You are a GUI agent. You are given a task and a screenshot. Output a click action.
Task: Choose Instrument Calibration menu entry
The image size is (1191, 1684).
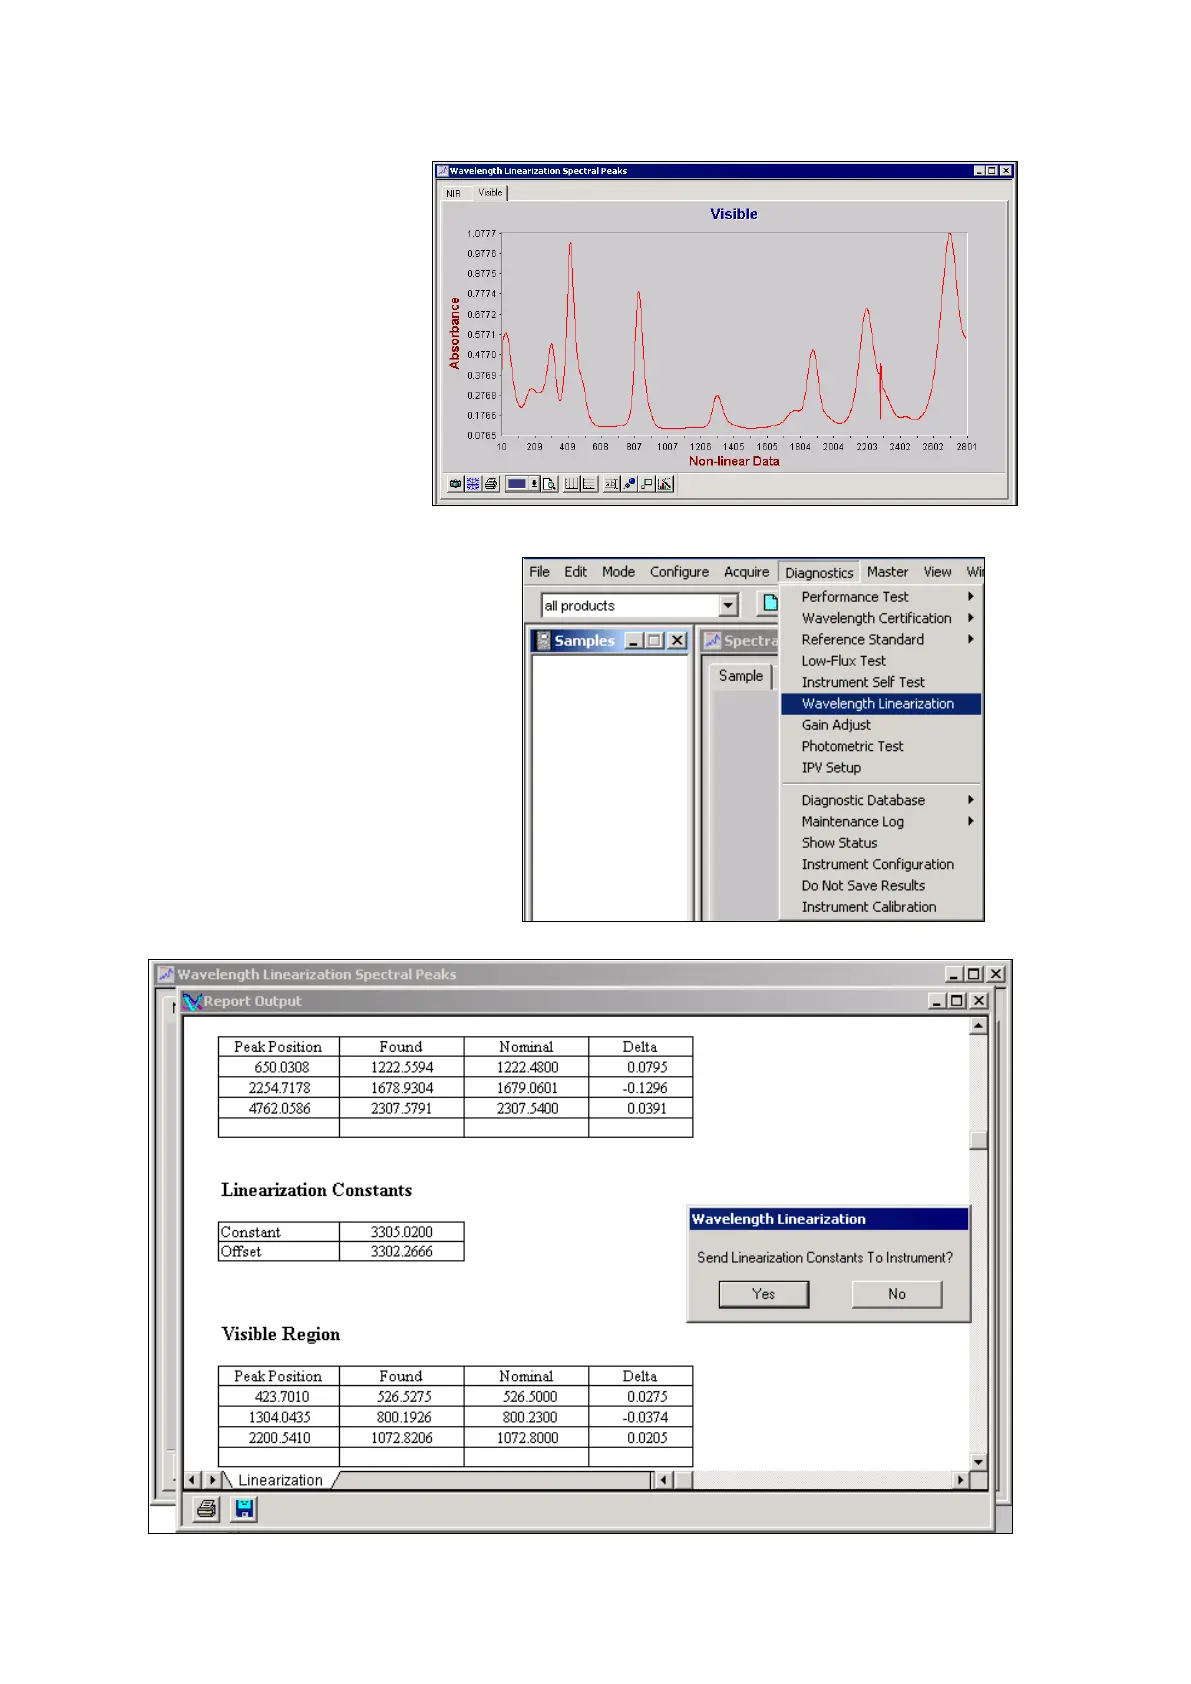[880, 907]
